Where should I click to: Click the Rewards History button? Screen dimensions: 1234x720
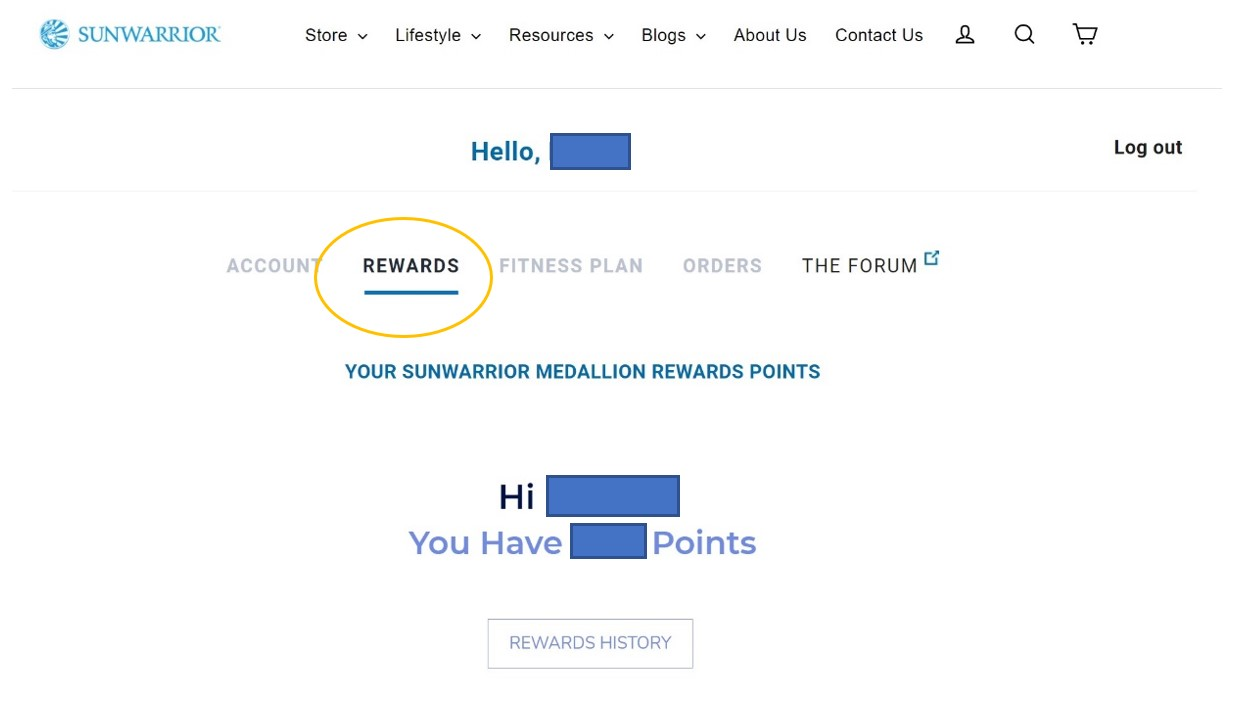[590, 643]
